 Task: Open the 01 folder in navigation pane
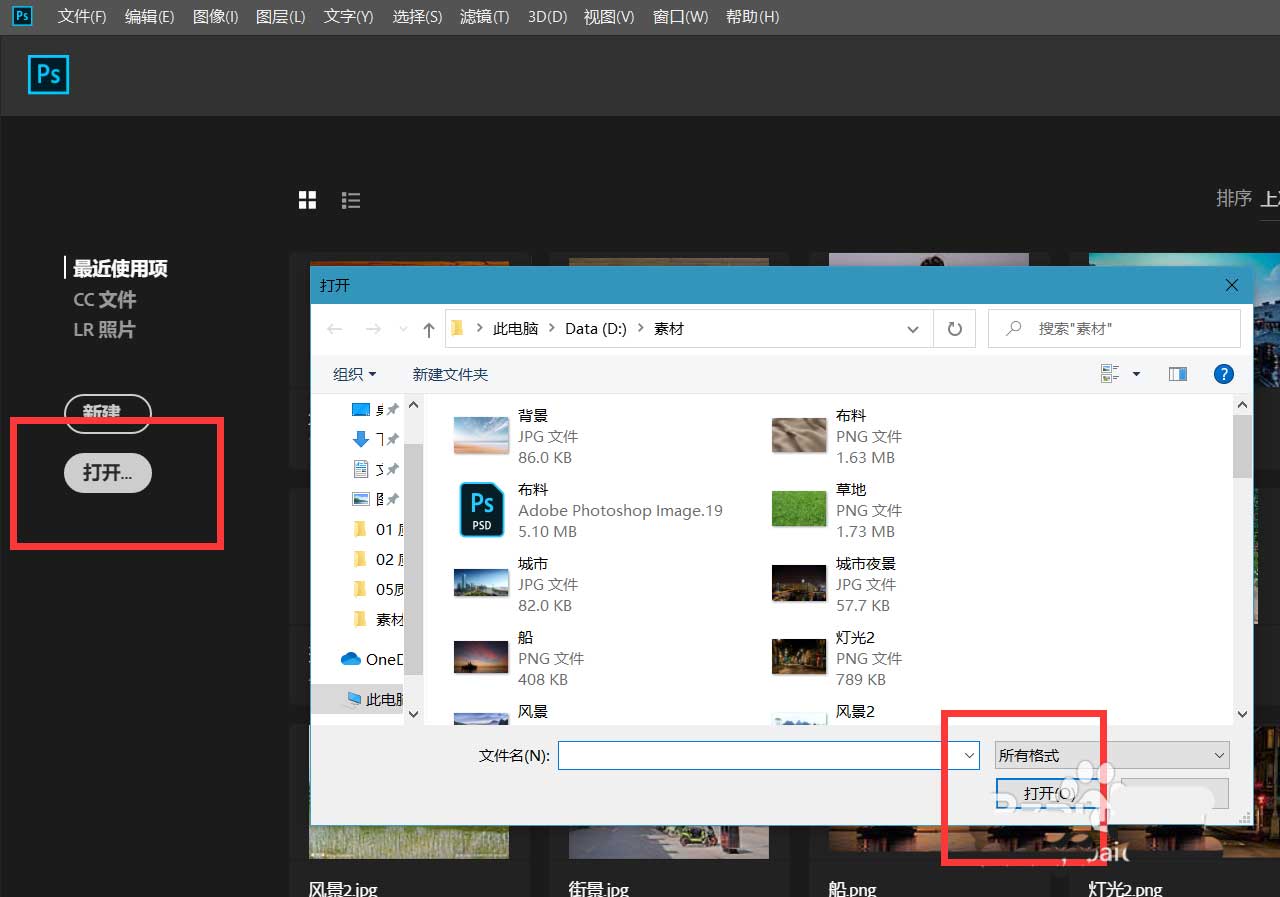click(x=380, y=530)
